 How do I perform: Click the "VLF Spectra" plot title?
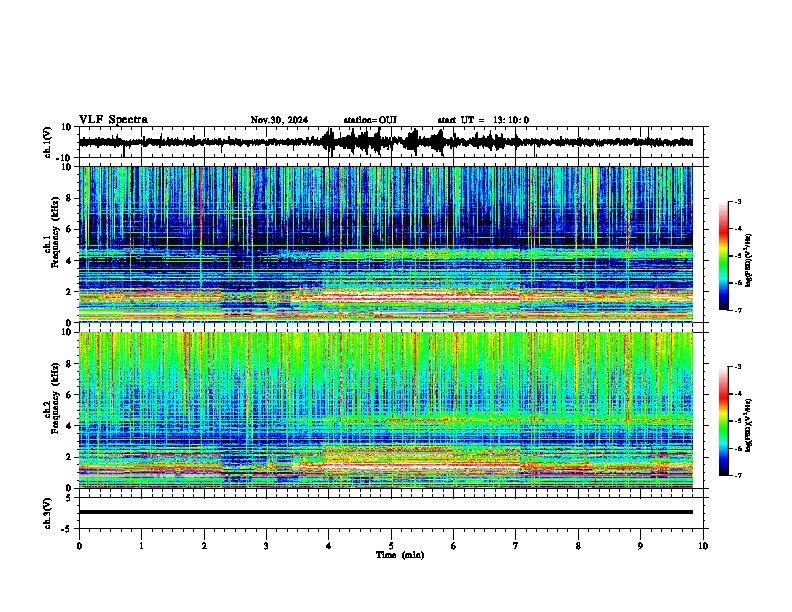point(113,120)
